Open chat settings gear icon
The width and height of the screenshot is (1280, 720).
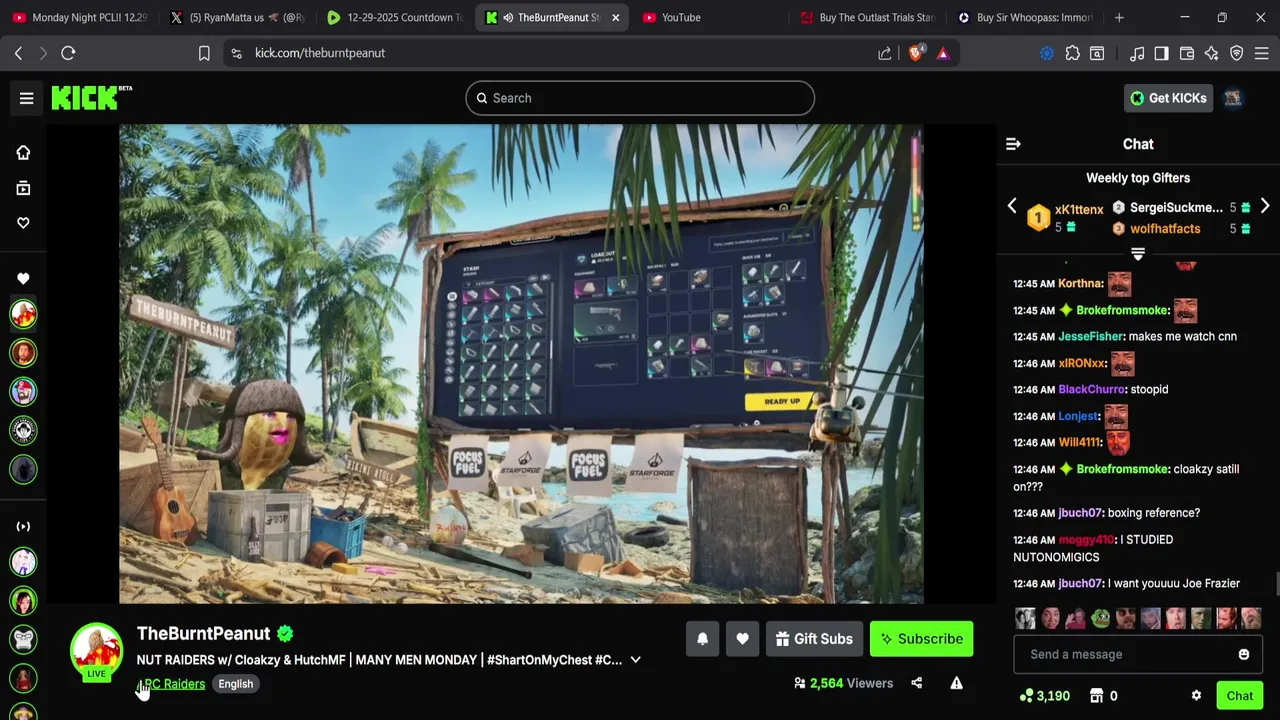point(1196,696)
